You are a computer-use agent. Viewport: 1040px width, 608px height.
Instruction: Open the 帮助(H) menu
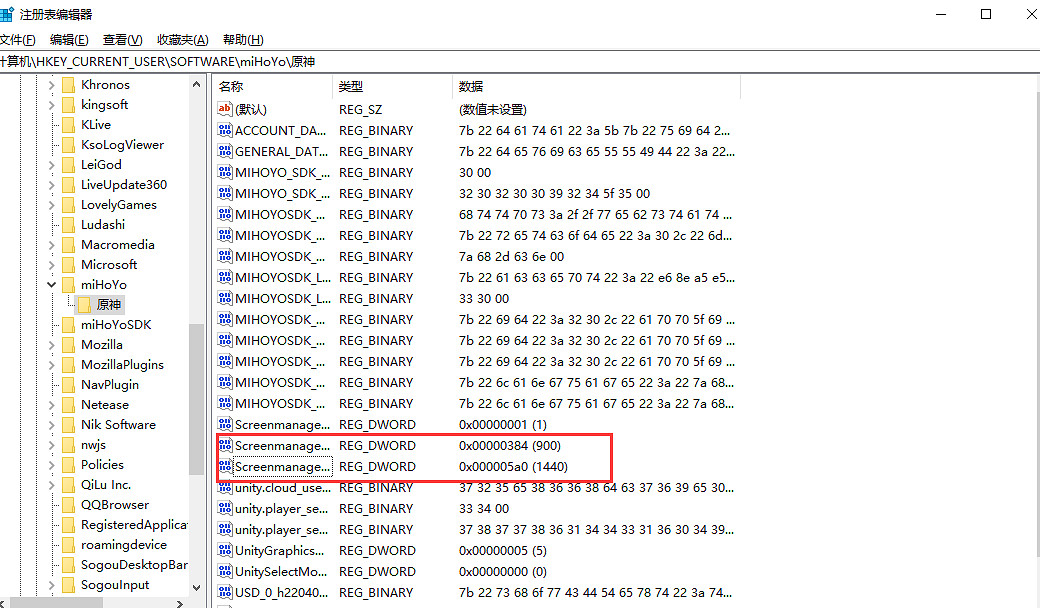point(243,40)
